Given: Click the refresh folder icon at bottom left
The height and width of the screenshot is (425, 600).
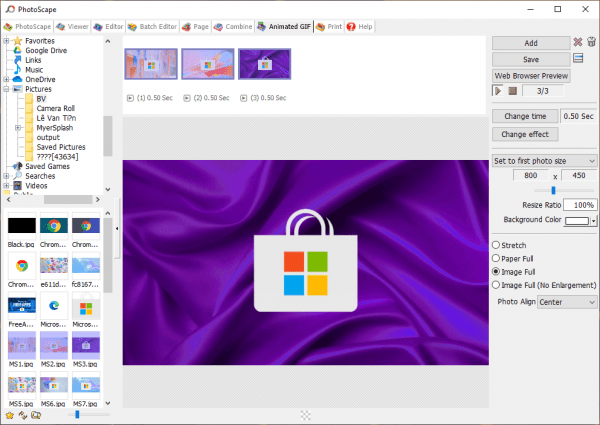Looking at the screenshot, I should (x=23, y=415).
